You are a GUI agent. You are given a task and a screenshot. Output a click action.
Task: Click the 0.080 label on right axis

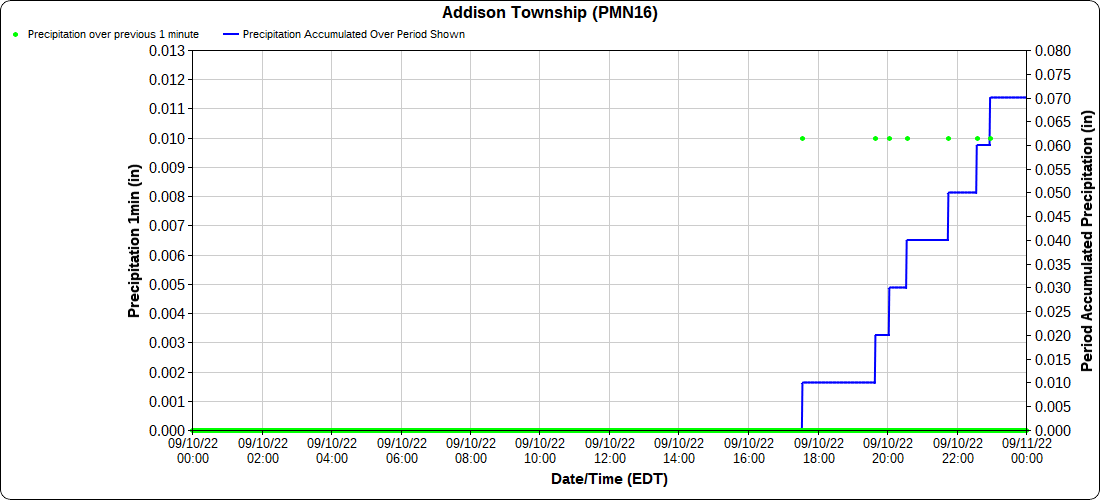coord(1052,51)
